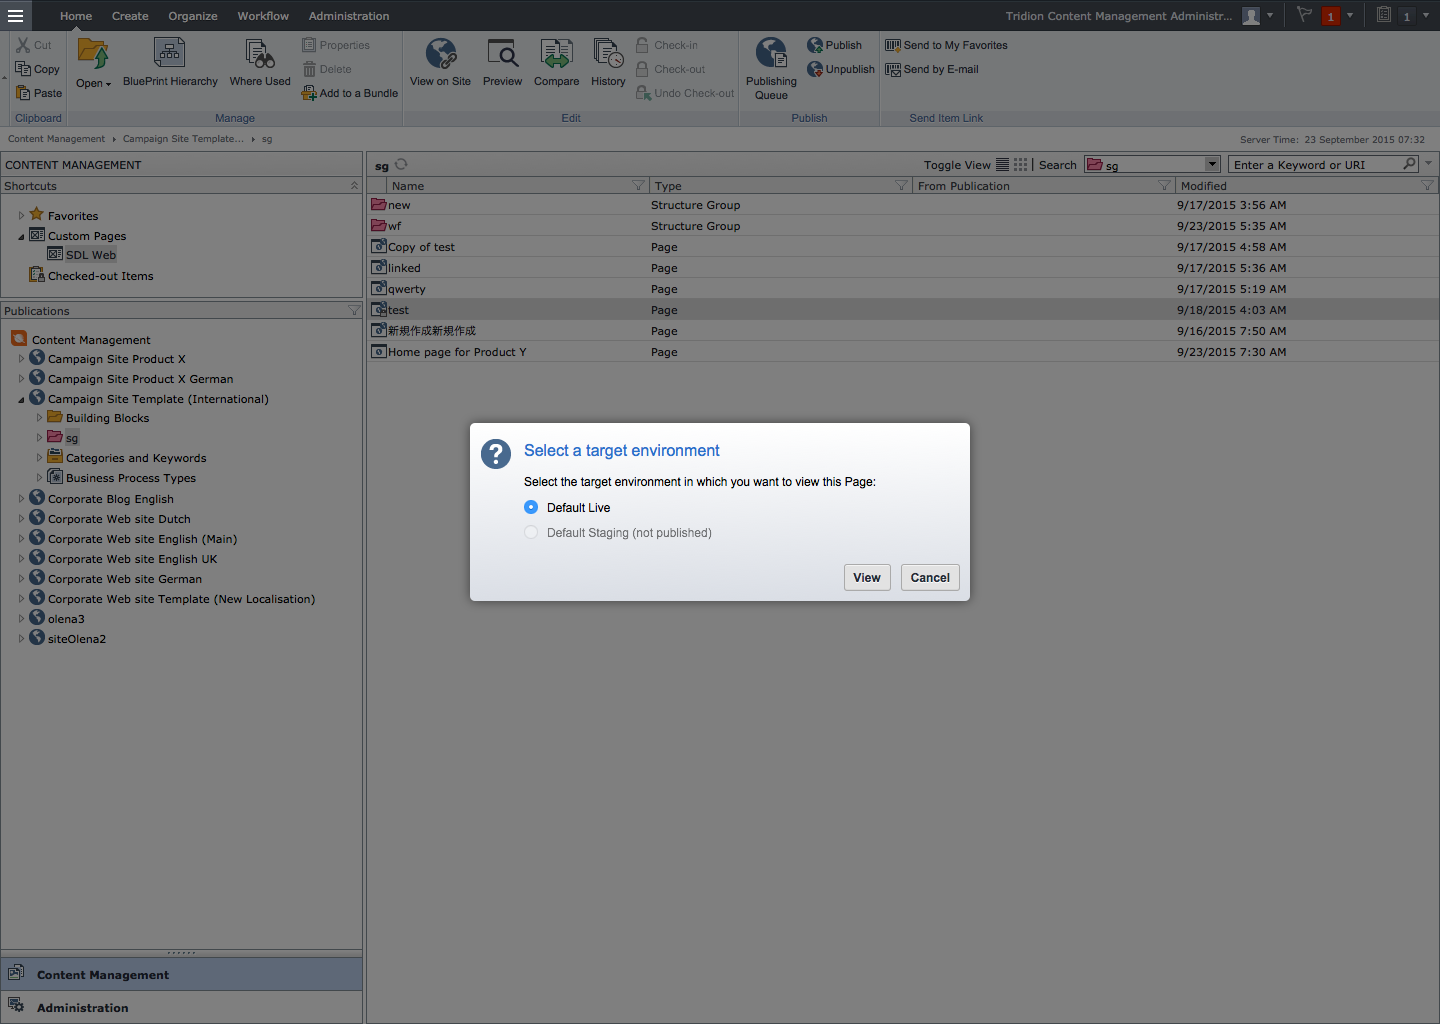Click the Compare icon
Image resolution: width=1440 pixels, height=1024 pixels.
pyautogui.click(x=556, y=55)
